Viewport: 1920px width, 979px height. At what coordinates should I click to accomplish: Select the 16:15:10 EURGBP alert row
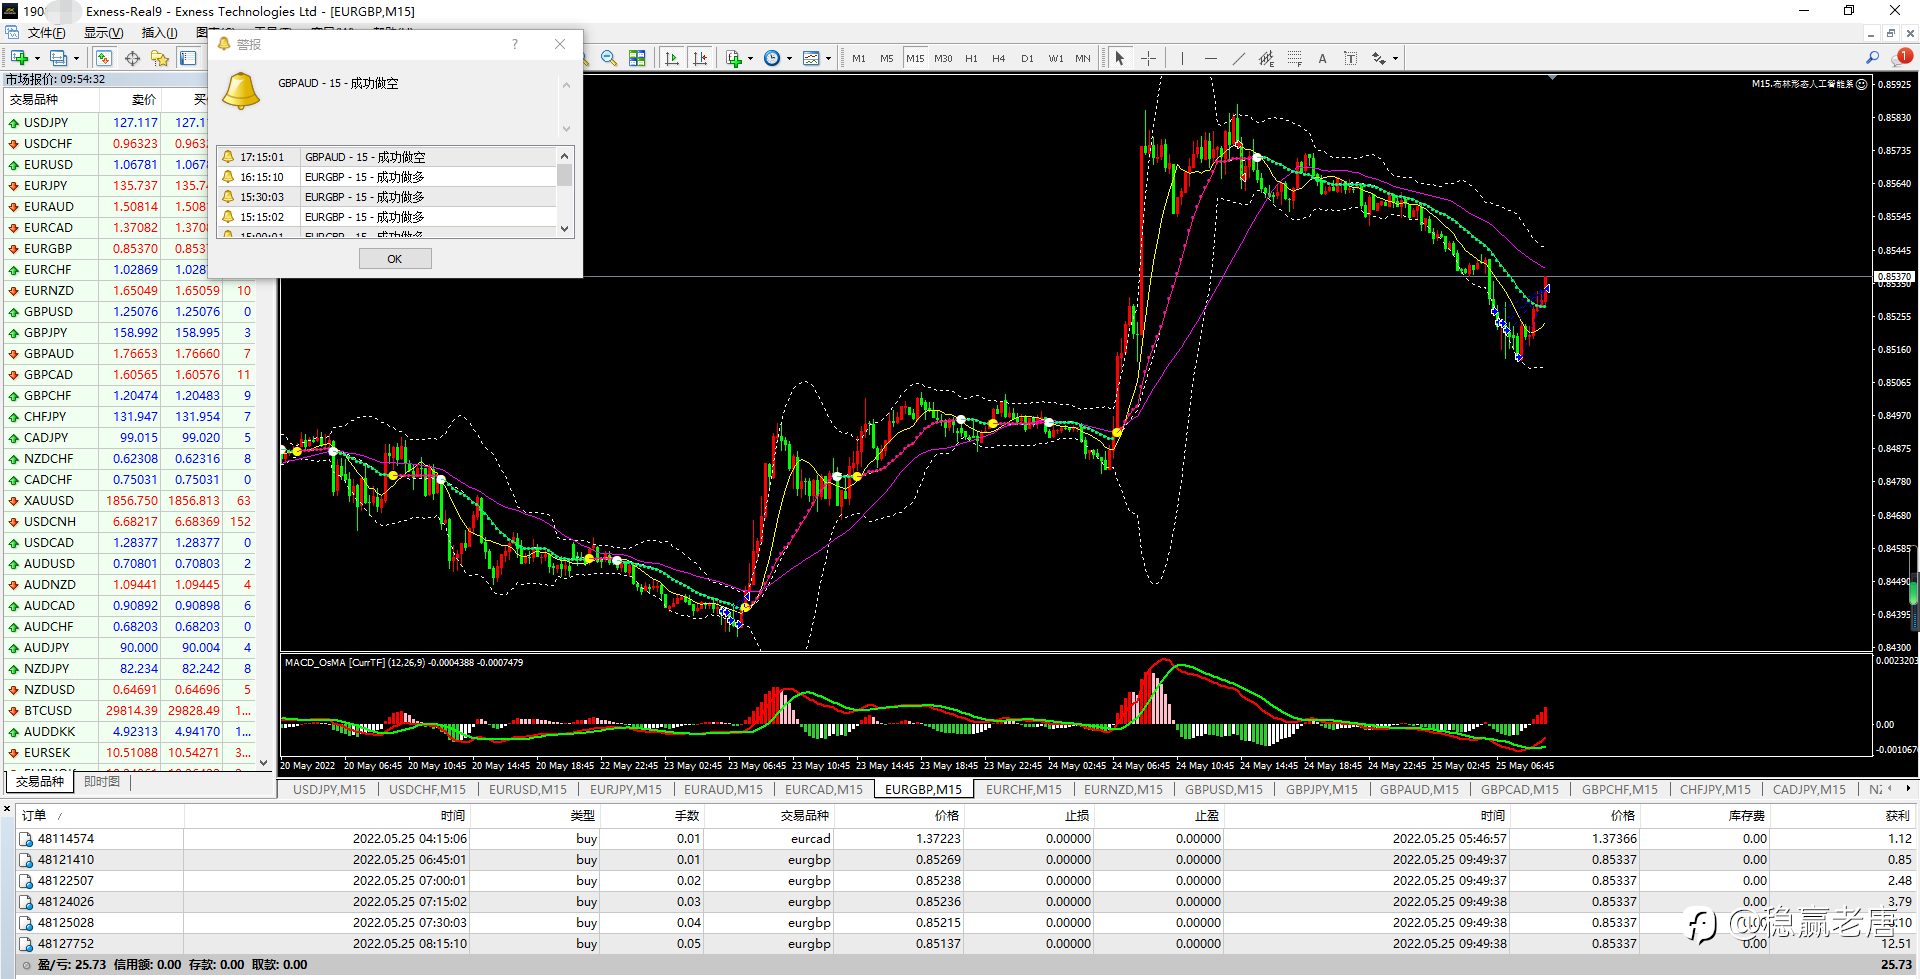click(387, 177)
